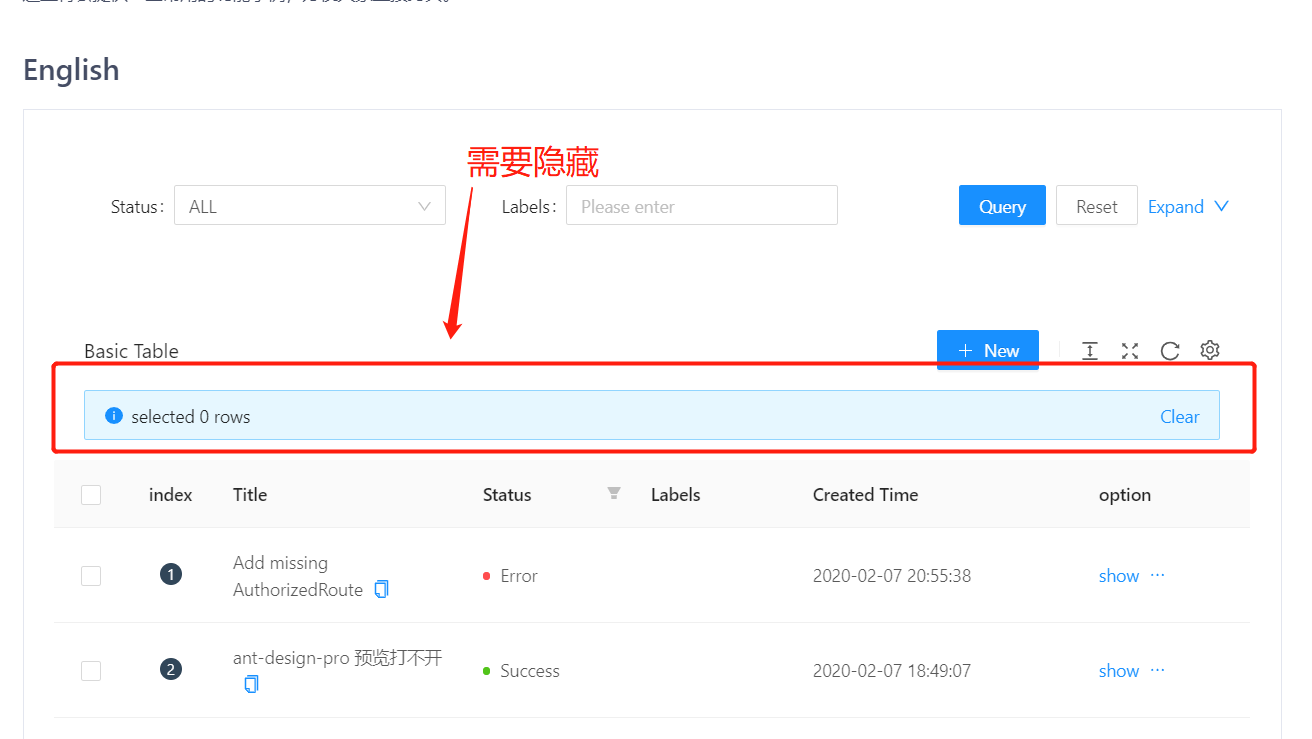Click the filter icon on Status column

[613, 493]
